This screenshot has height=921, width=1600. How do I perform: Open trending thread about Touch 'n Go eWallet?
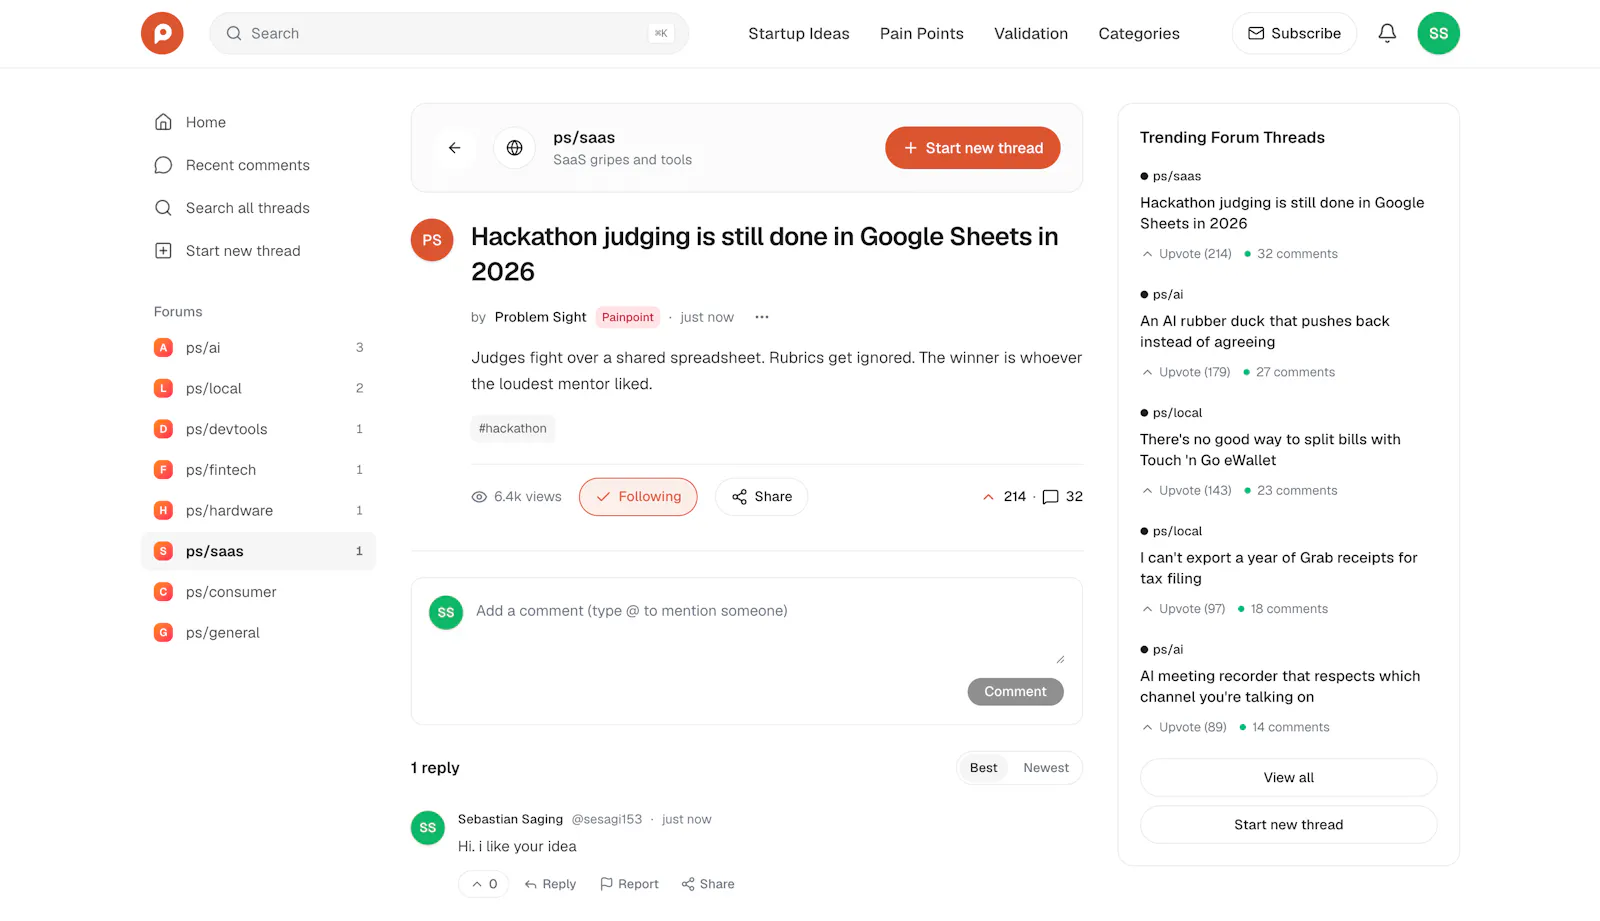pyautogui.click(x=1270, y=450)
